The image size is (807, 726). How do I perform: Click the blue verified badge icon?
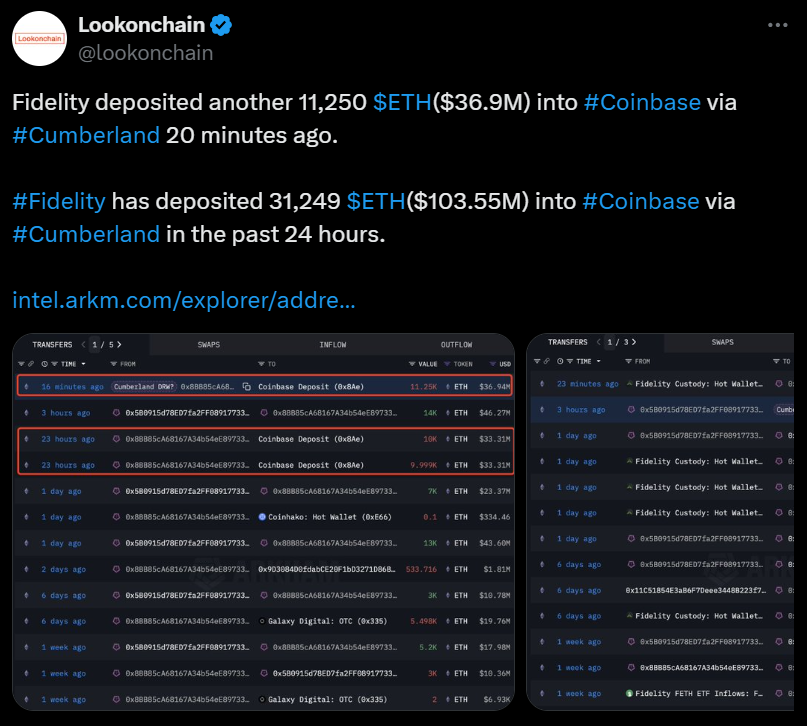(221, 25)
